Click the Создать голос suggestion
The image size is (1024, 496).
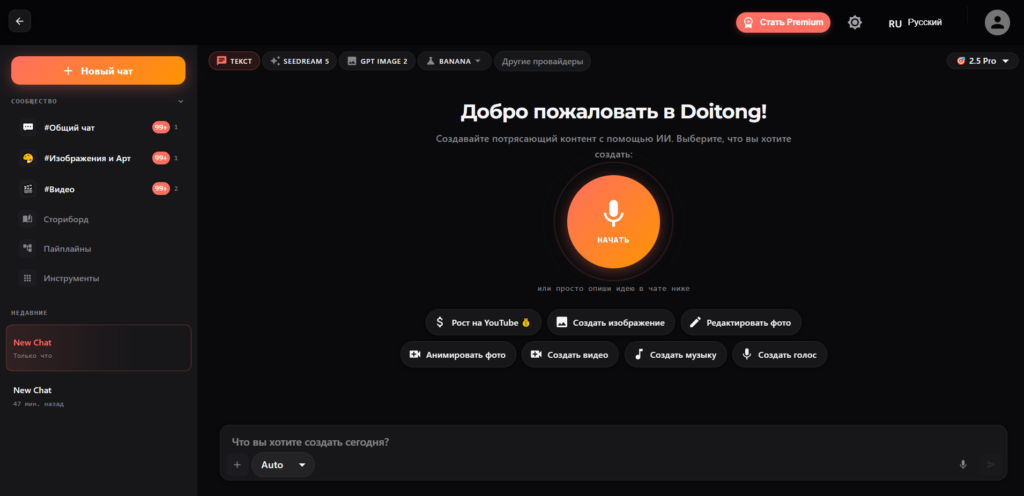tap(779, 354)
